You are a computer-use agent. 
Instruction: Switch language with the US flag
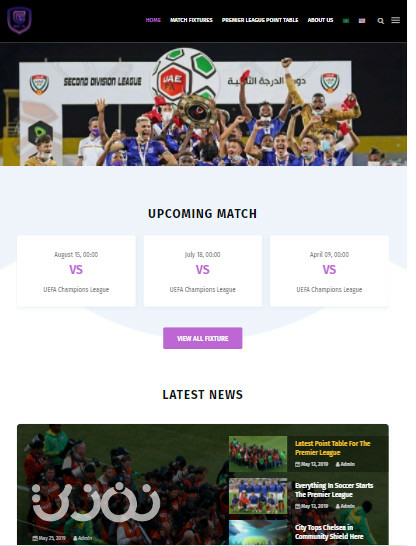point(362,21)
